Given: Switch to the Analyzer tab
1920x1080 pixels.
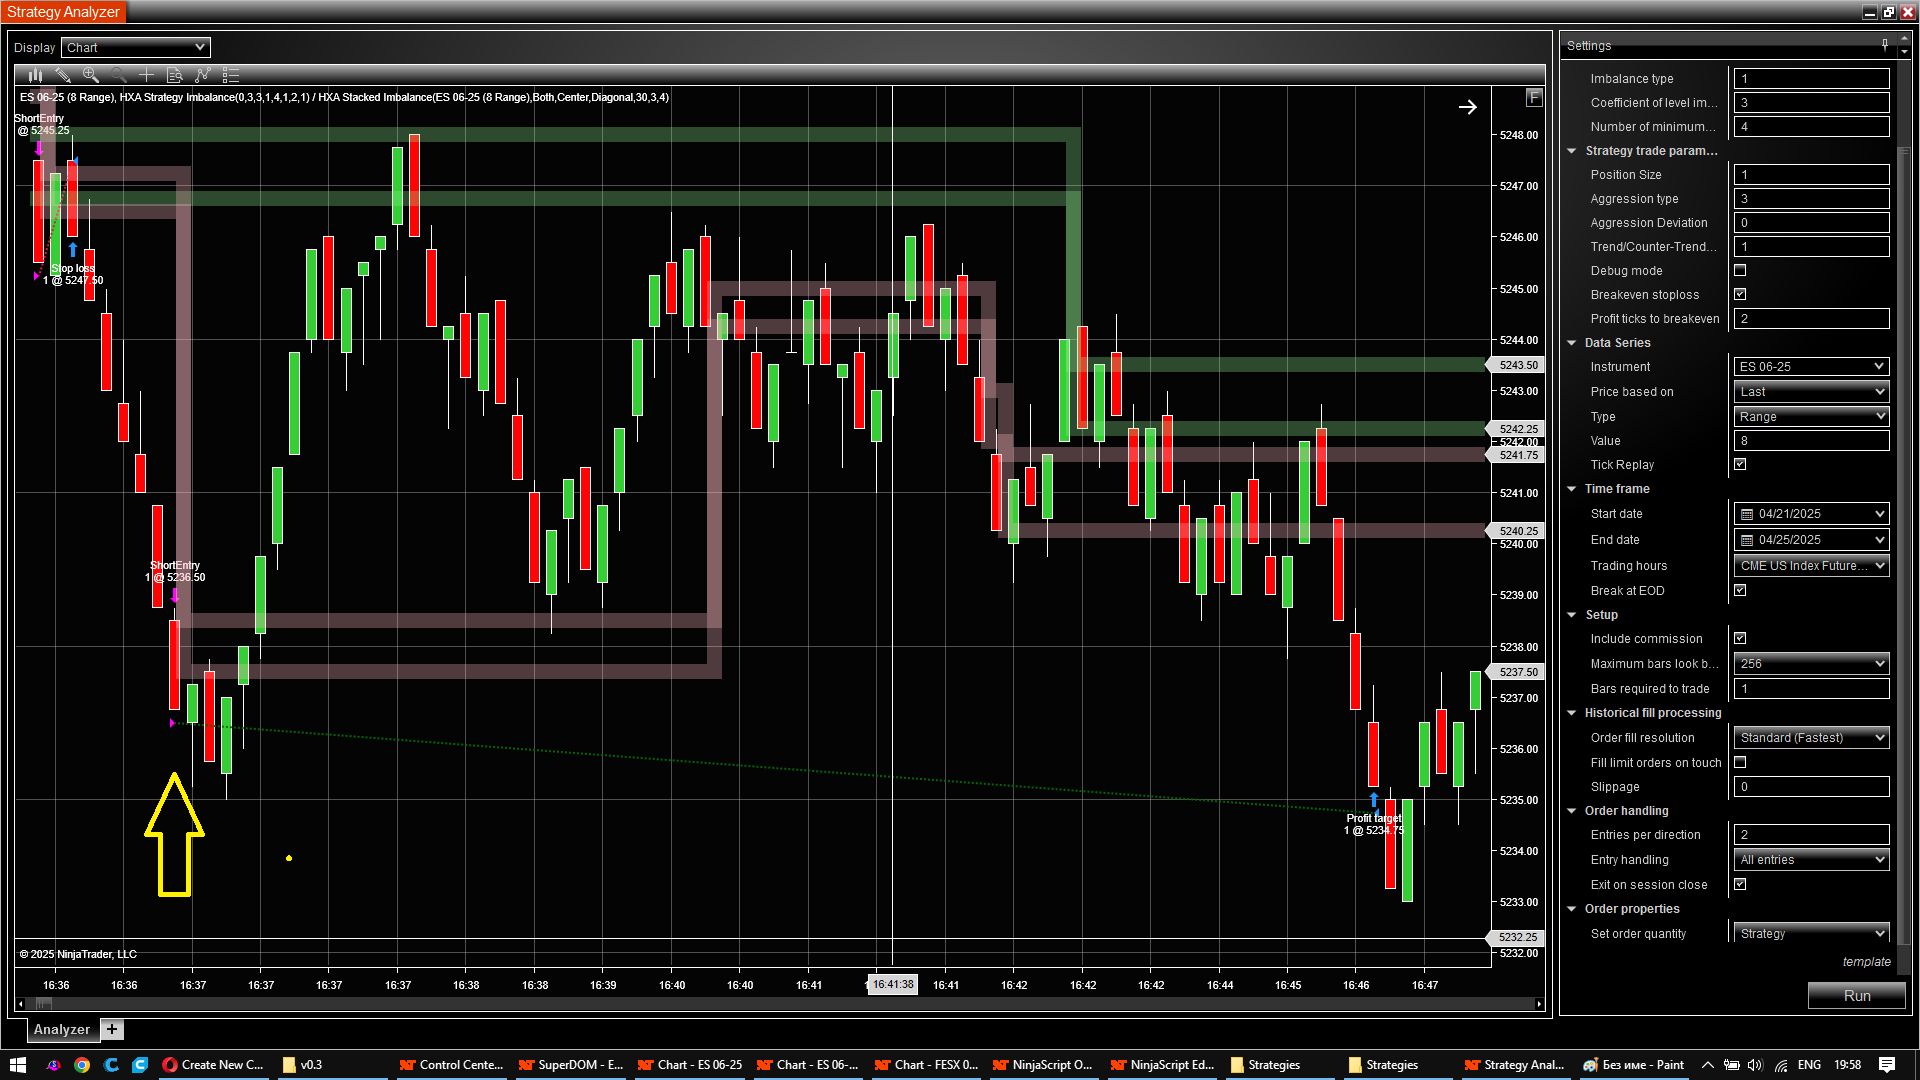Looking at the screenshot, I should [61, 1029].
